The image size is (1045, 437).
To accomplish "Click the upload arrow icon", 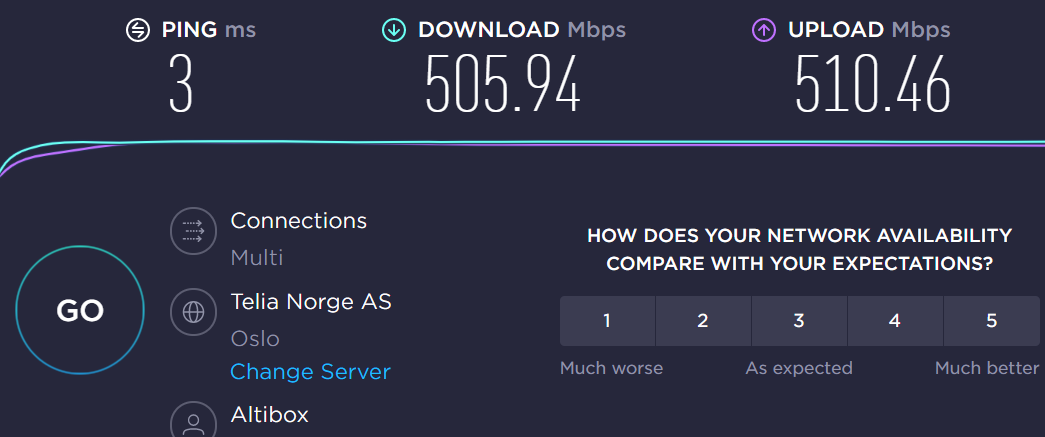I will [x=764, y=30].
